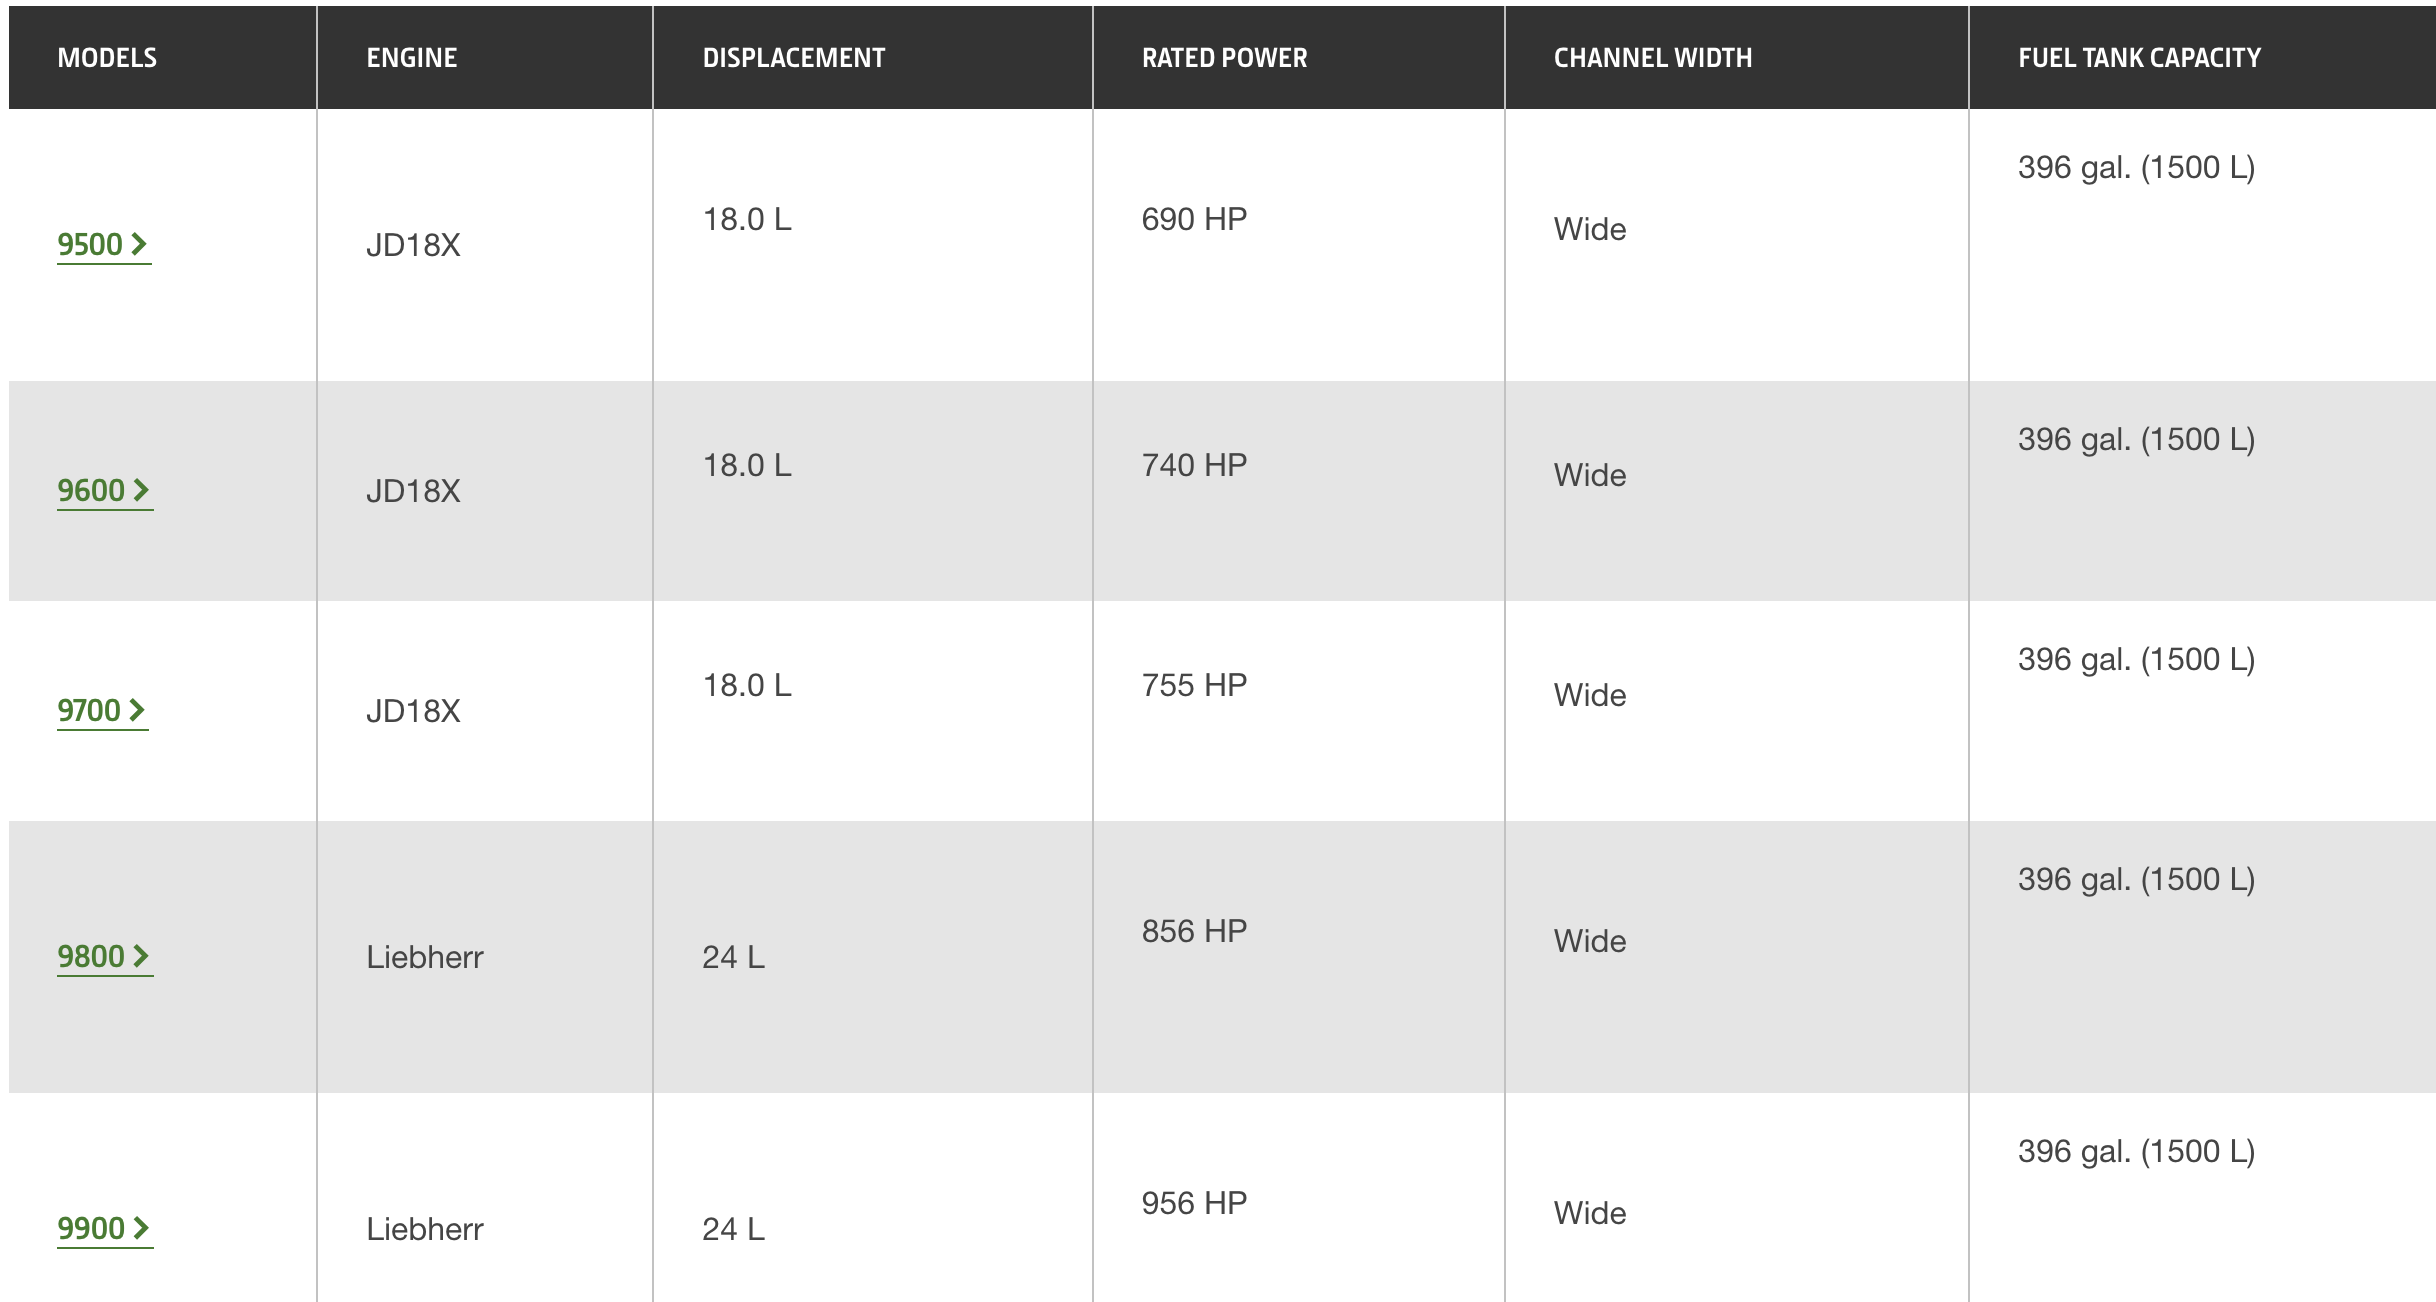The height and width of the screenshot is (1302, 2436).
Task: Open the 9700 model link
Action: point(102,711)
